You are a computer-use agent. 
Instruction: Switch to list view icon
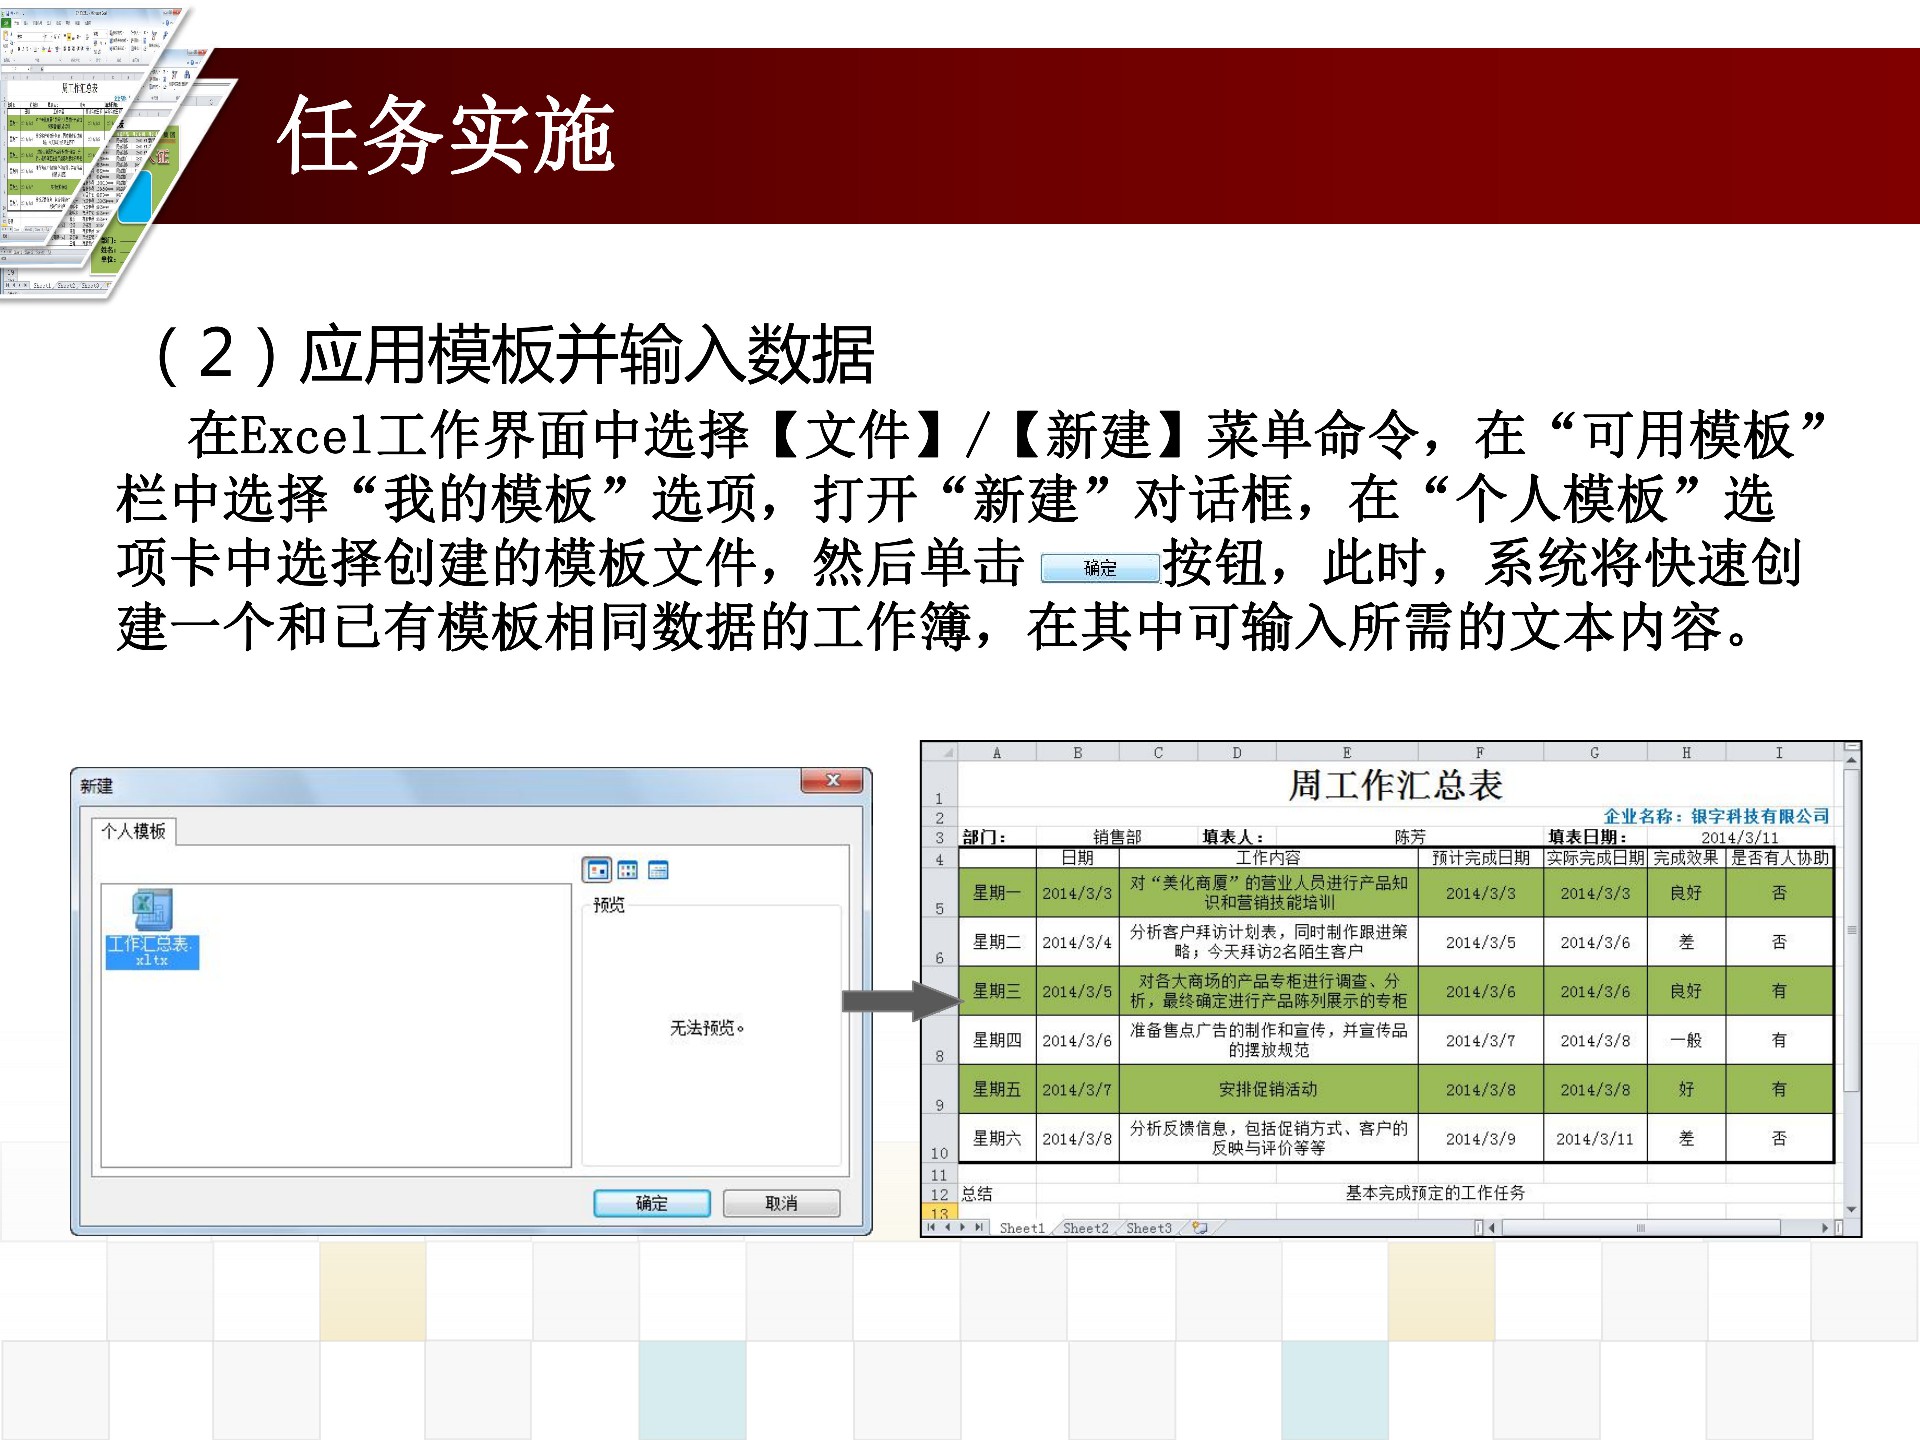[x=628, y=870]
